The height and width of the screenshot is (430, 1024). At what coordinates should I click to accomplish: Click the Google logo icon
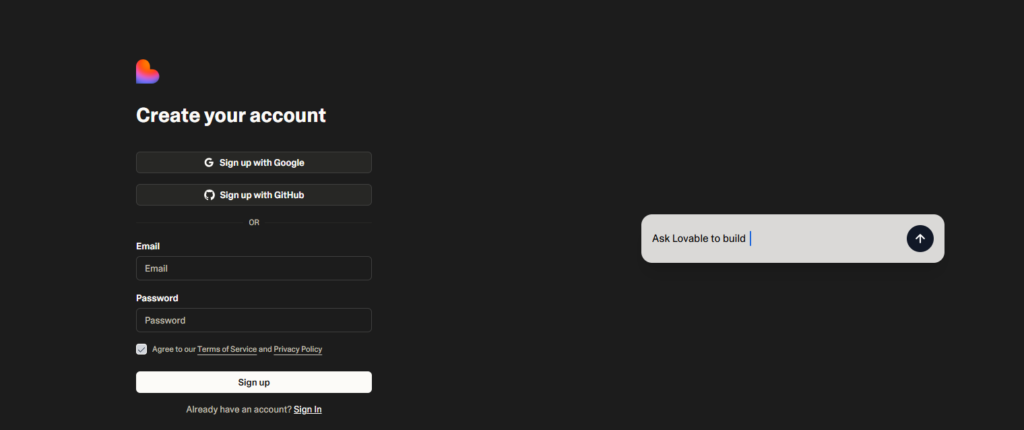click(209, 163)
